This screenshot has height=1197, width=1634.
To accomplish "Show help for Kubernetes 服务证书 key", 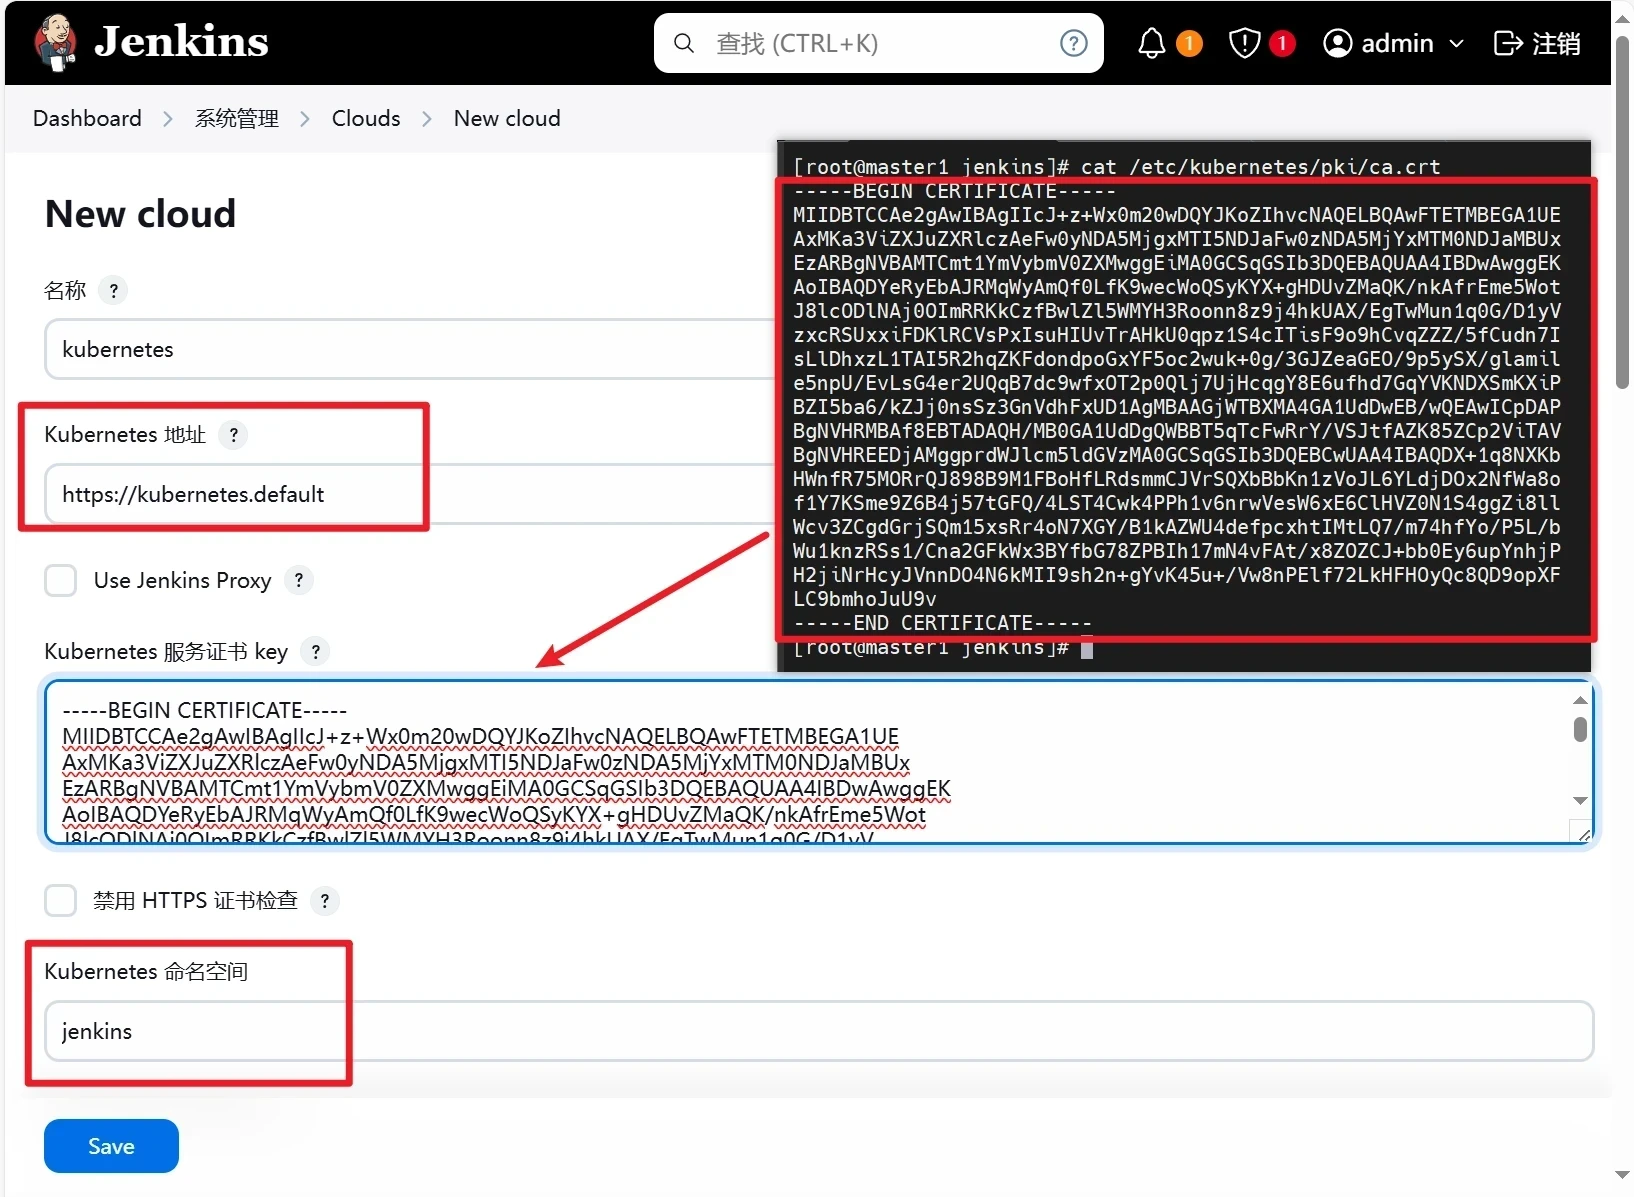I will [x=316, y=652].
